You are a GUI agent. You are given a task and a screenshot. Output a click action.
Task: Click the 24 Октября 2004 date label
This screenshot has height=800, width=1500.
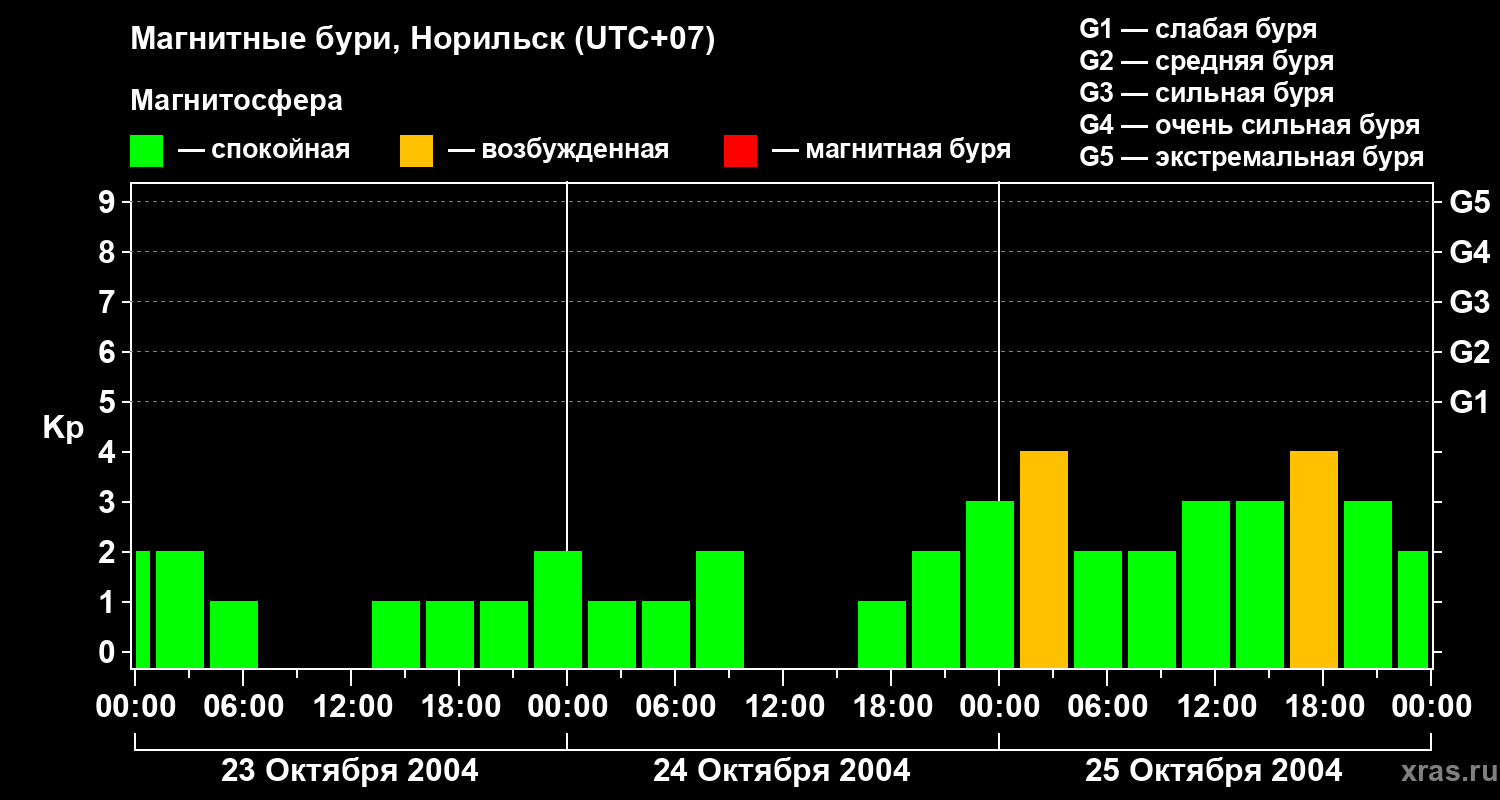[782, 771]
